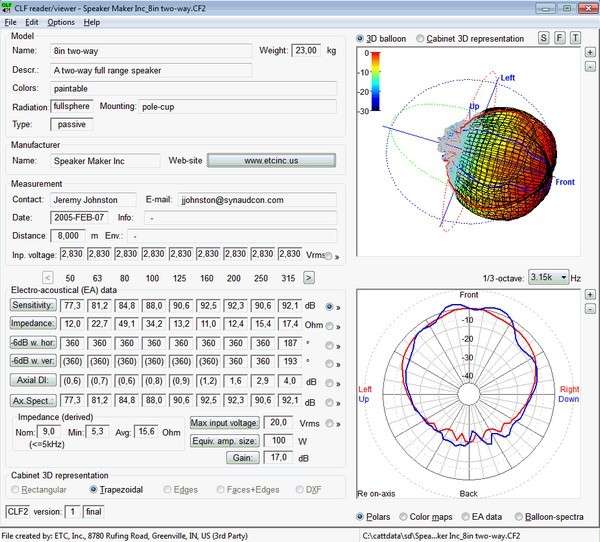Viewport: 600px width, 542px height.
Task: Zoom out the 3D balloon with minus button
Action: (590, 66)
